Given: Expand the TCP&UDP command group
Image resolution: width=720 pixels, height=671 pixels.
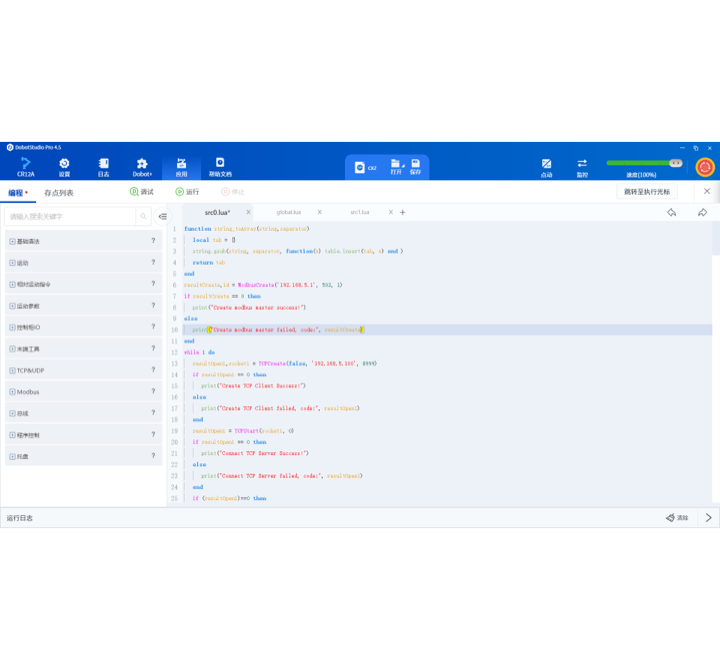Looking at the screenshot, I should pyautogui.click(x=12, y=370).
